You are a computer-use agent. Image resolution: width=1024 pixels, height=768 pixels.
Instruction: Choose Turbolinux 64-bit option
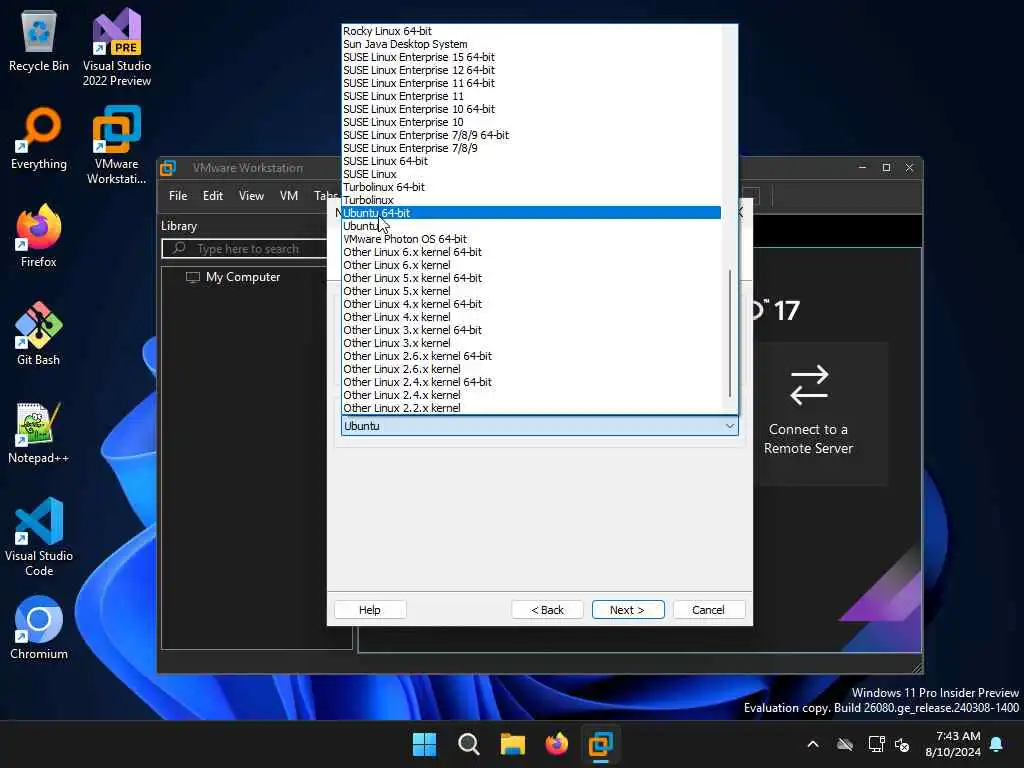click(x=531, y=187)
